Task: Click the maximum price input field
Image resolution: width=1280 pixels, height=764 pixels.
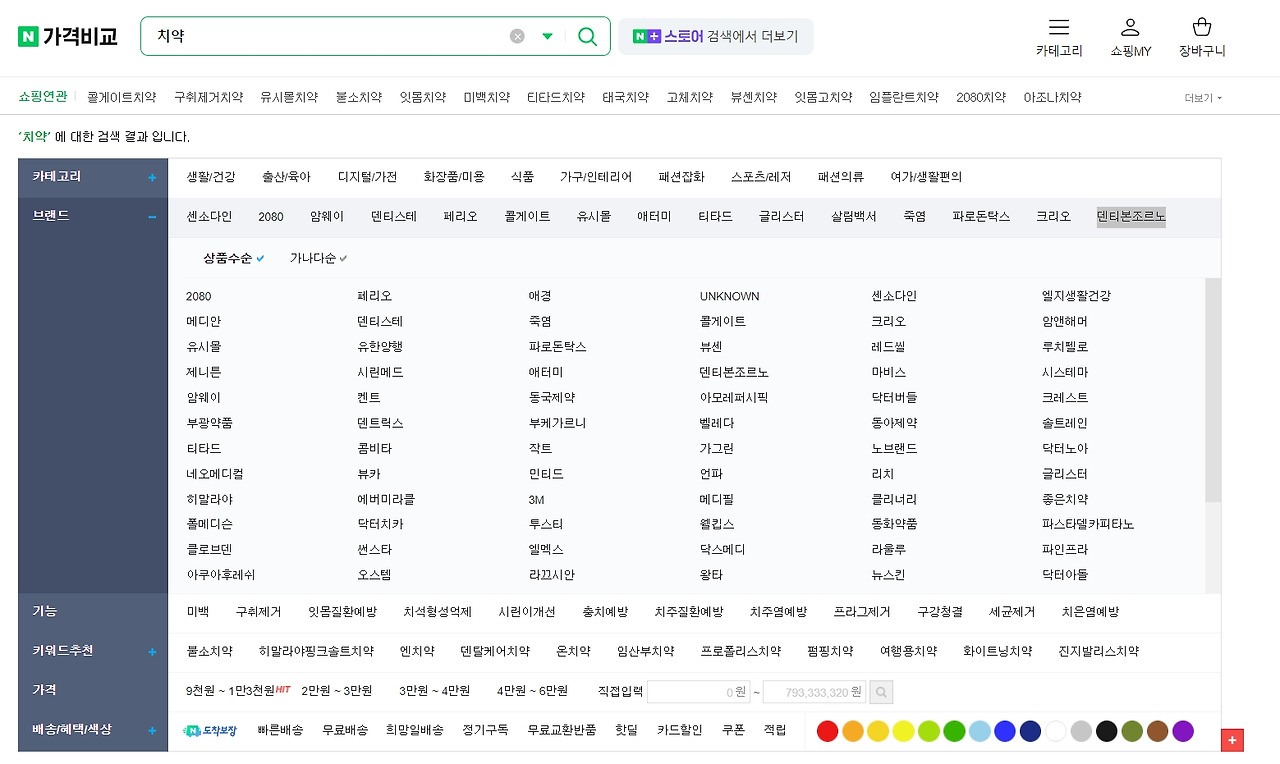Action: tap(814, 692)
